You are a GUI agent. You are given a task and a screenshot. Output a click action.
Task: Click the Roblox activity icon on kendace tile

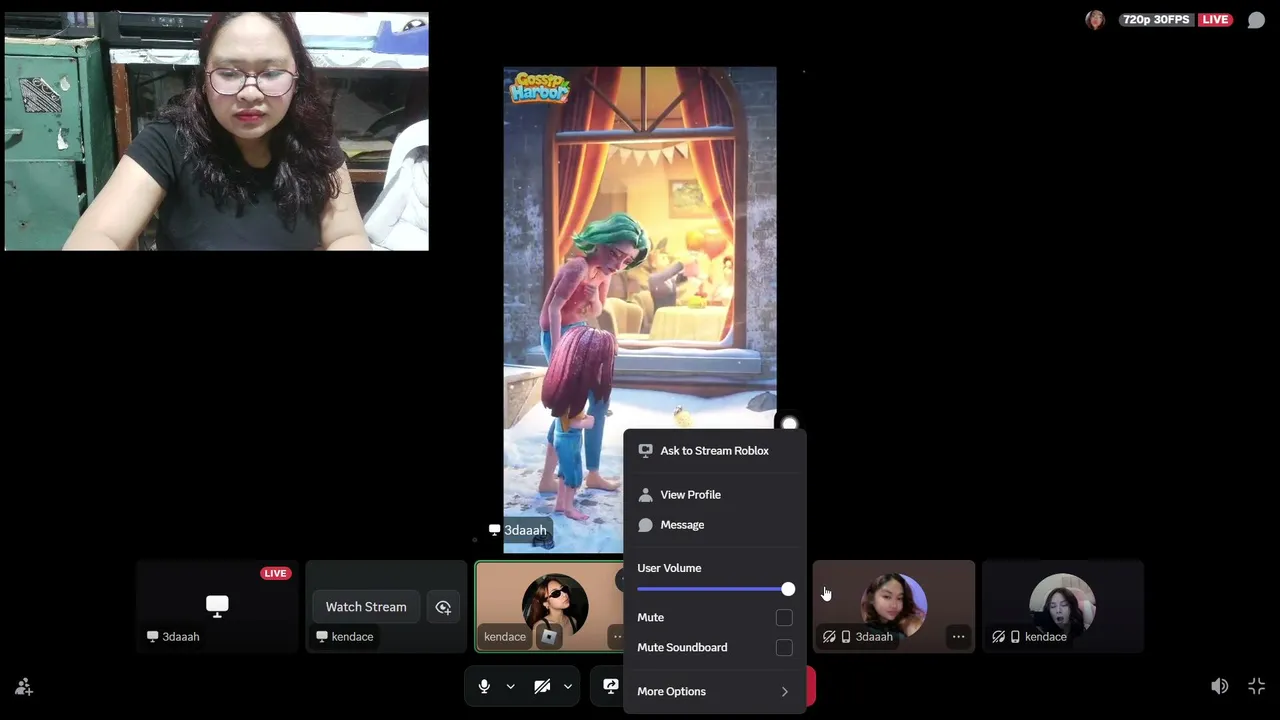click(549, 636)
